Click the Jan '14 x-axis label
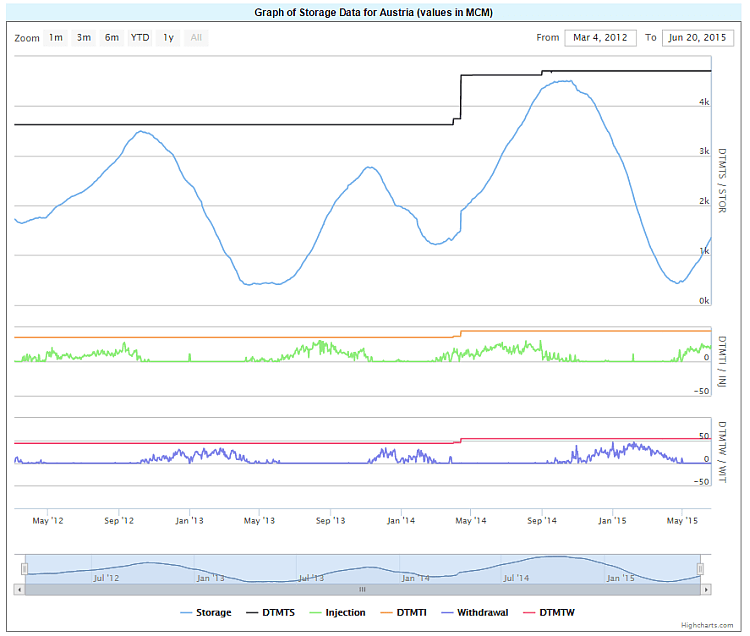Screen dimensions: 750x636 pos(401,521)
